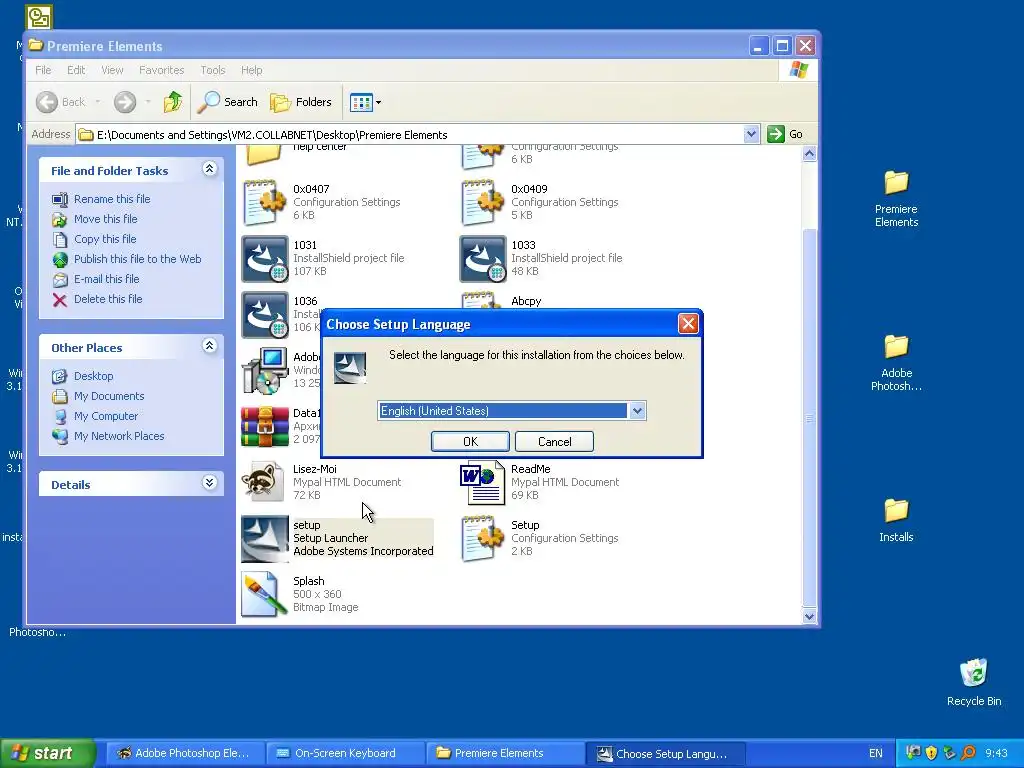Viewport: 1024px width, 768px height.
Task: Open the Help menu
Action: 251,70
